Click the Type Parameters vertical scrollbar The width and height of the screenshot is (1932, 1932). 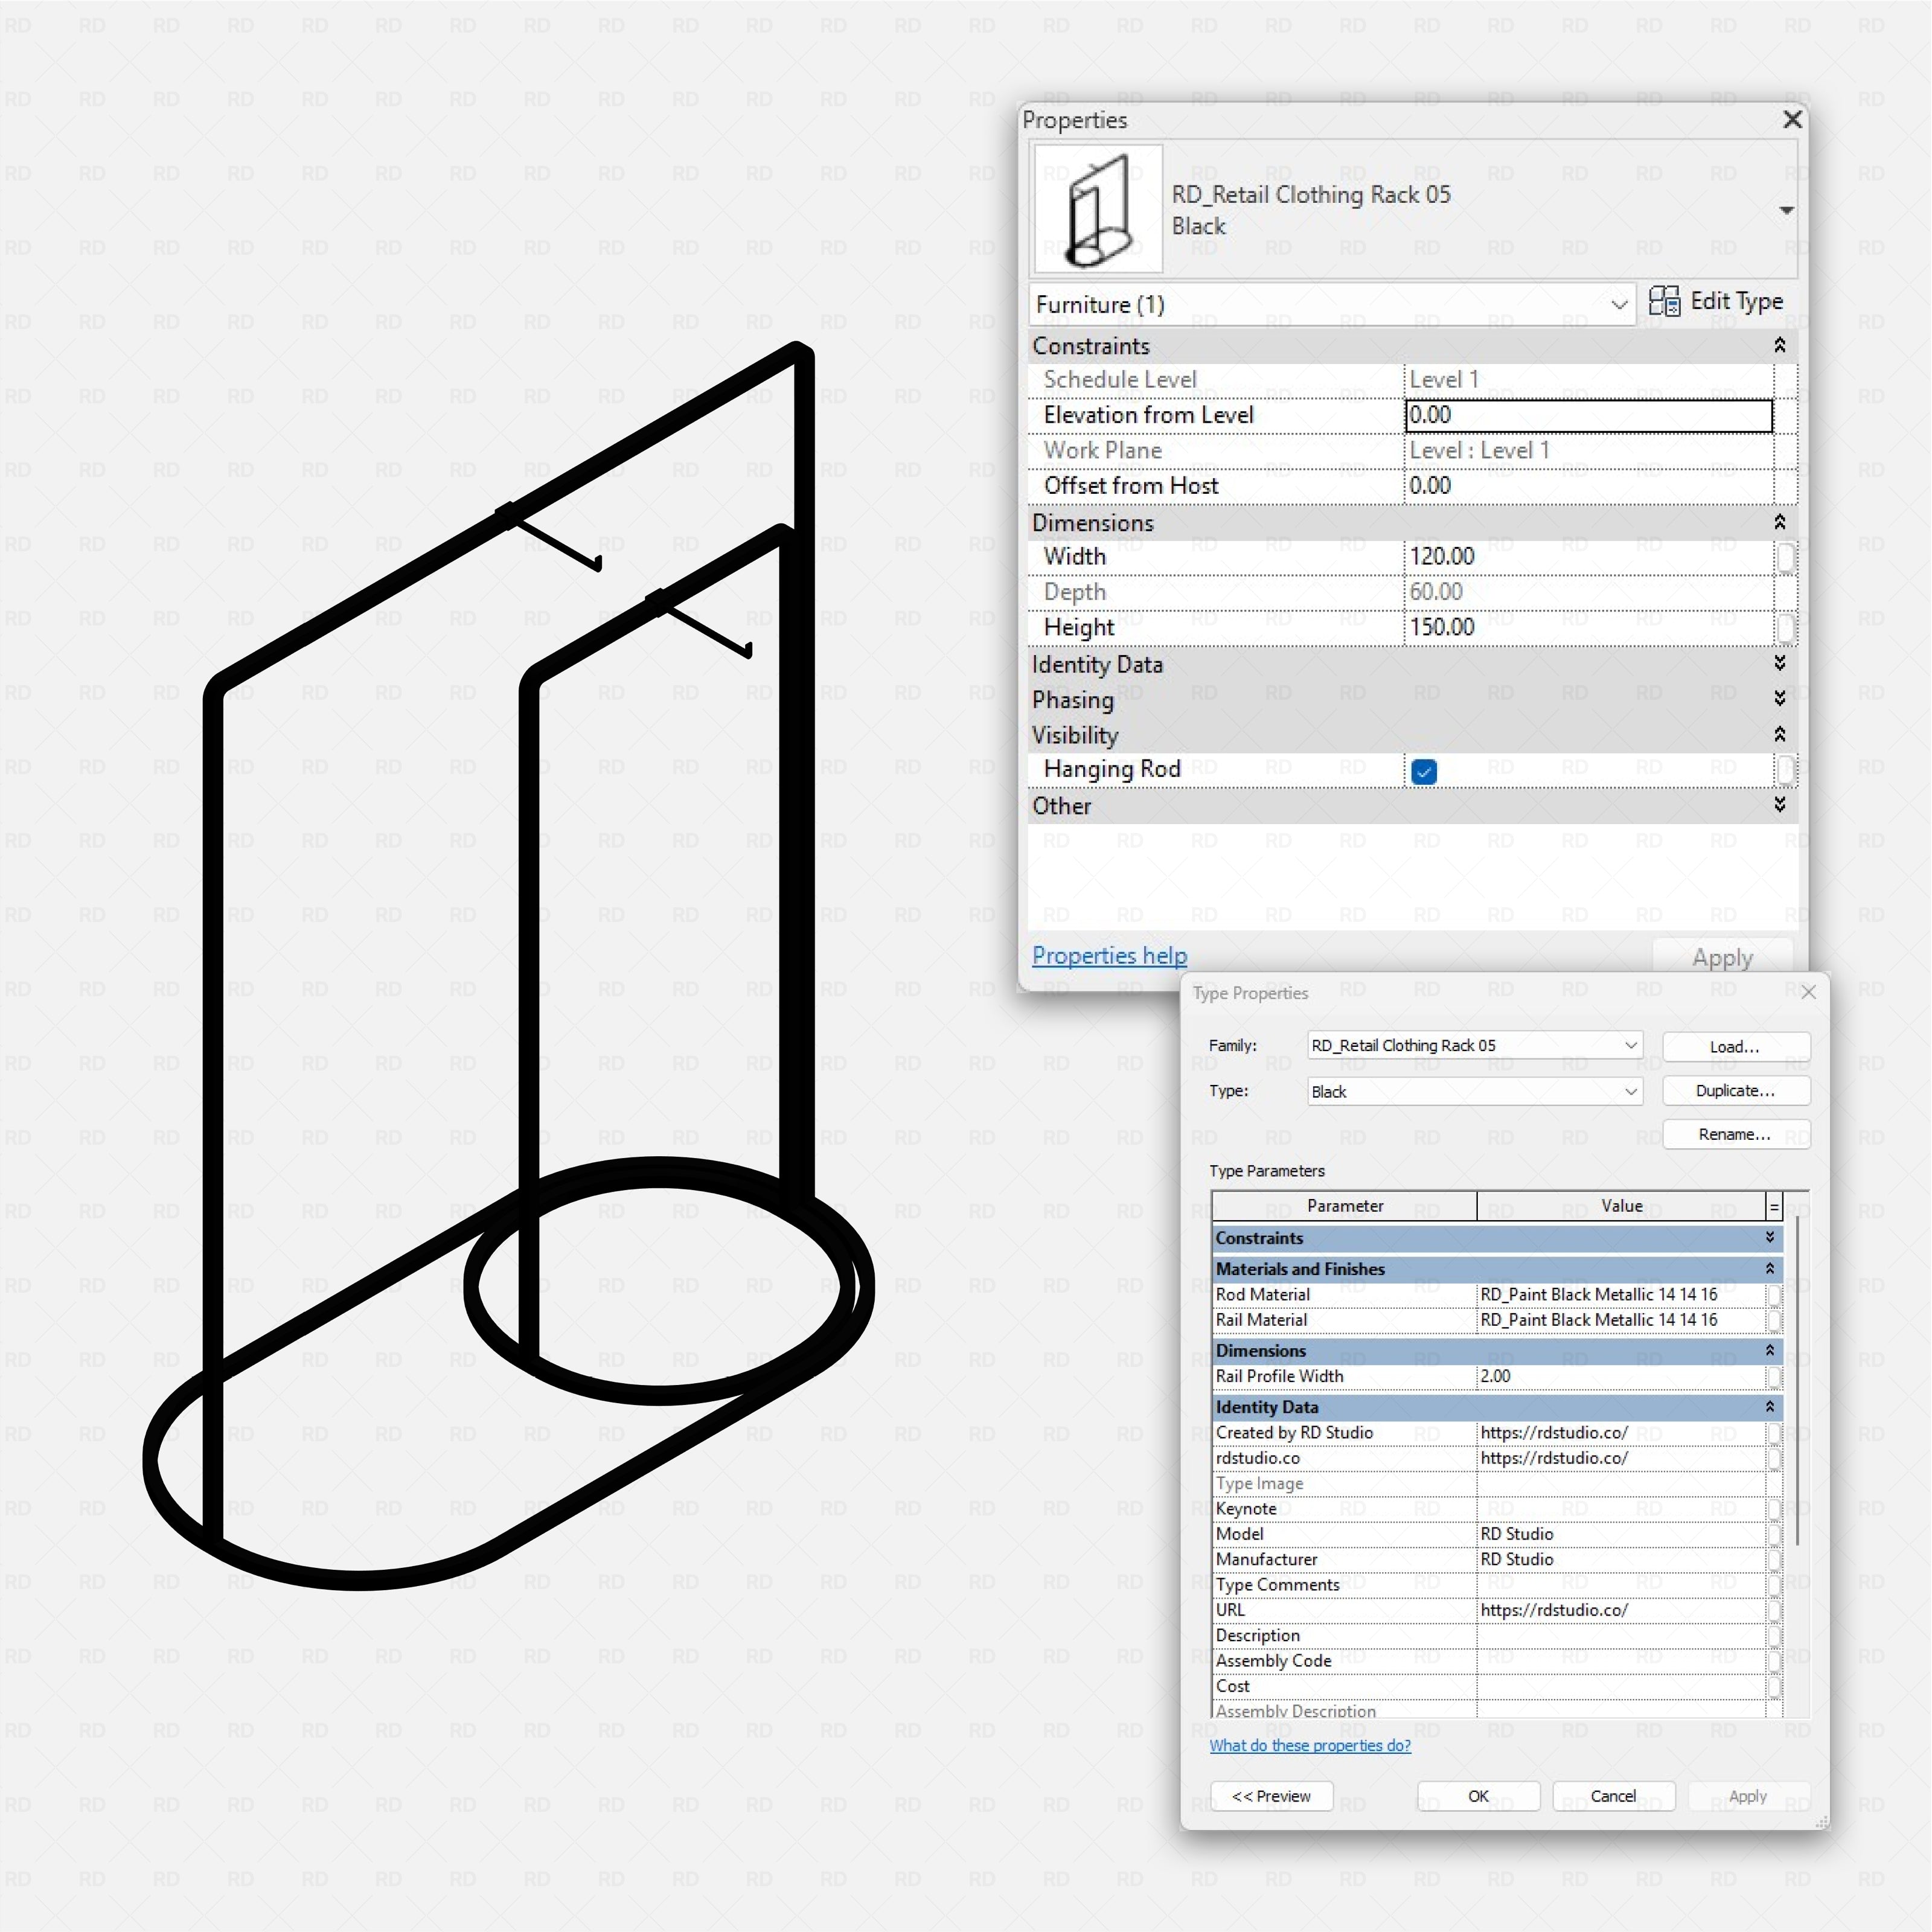pyautogui.click(x=1797, y=1380)
